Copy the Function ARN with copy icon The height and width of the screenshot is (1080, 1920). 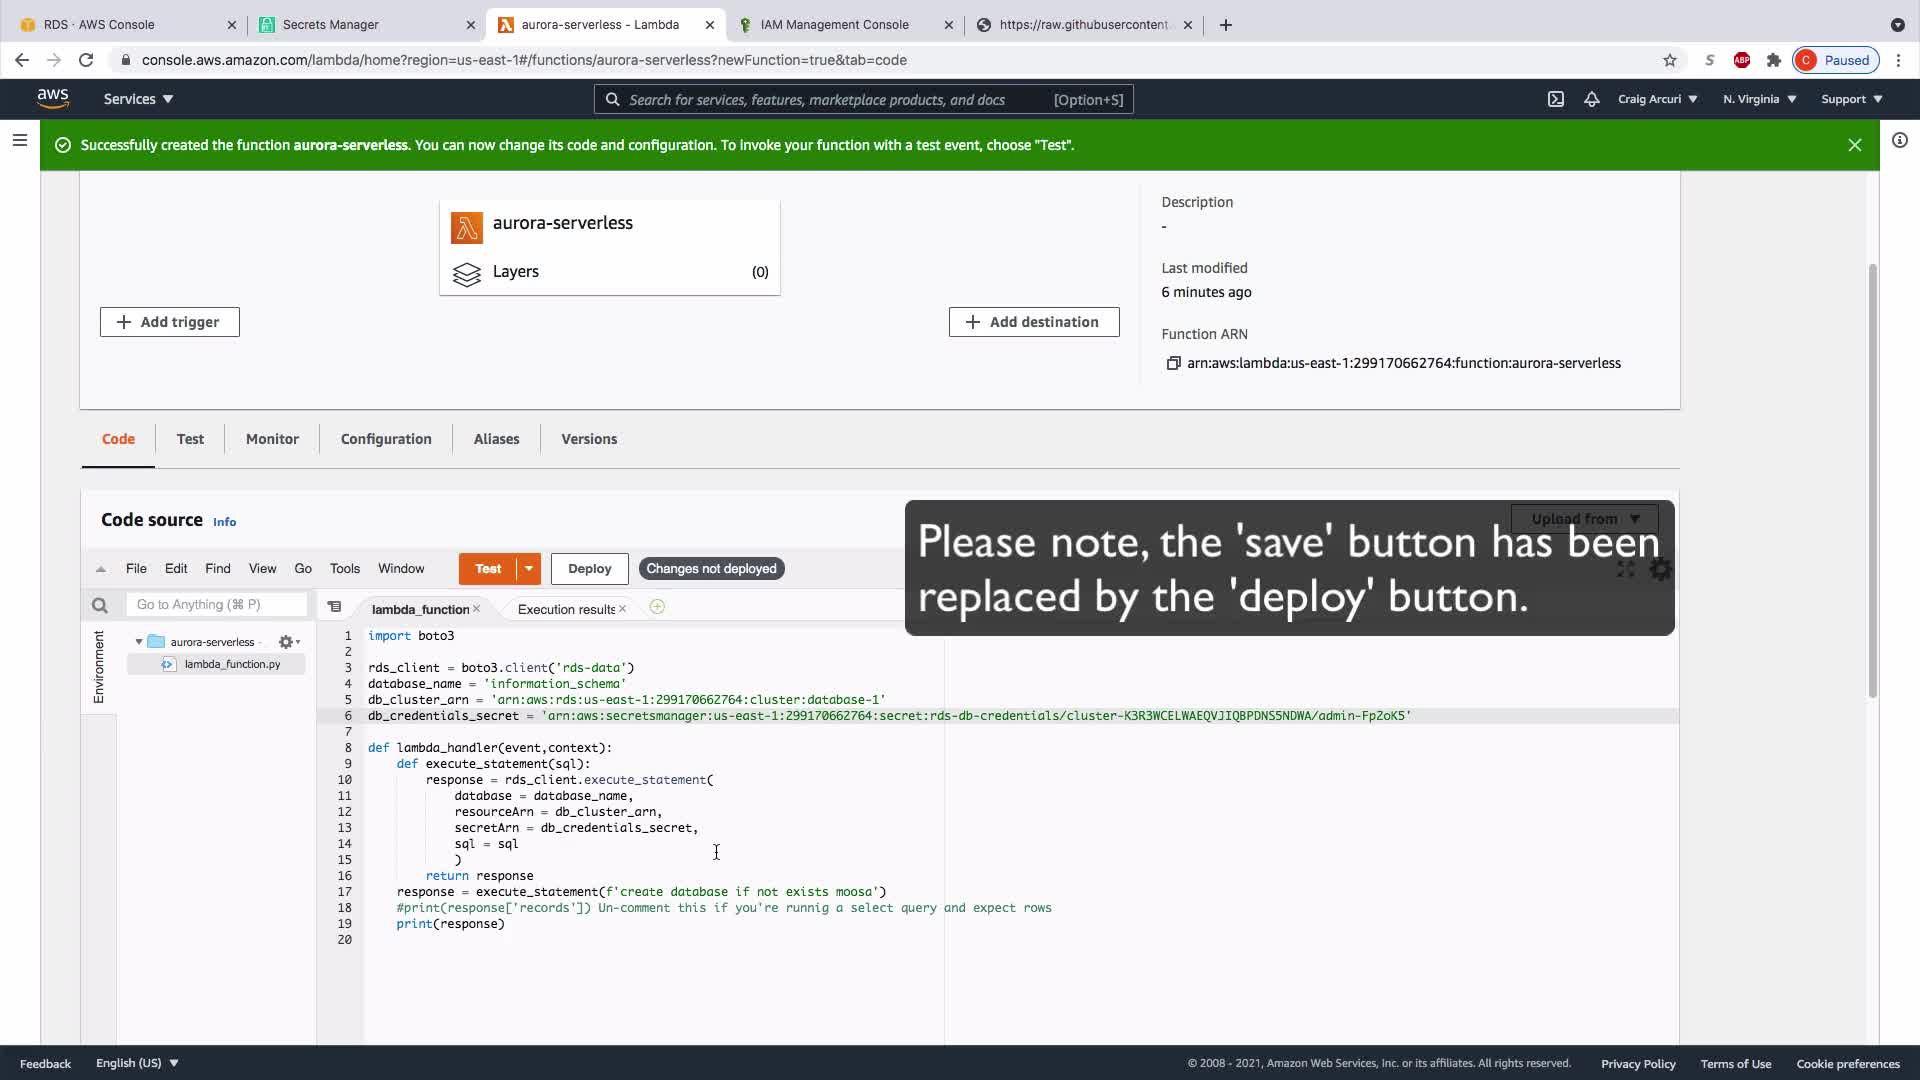click(x=1174, y=363)
